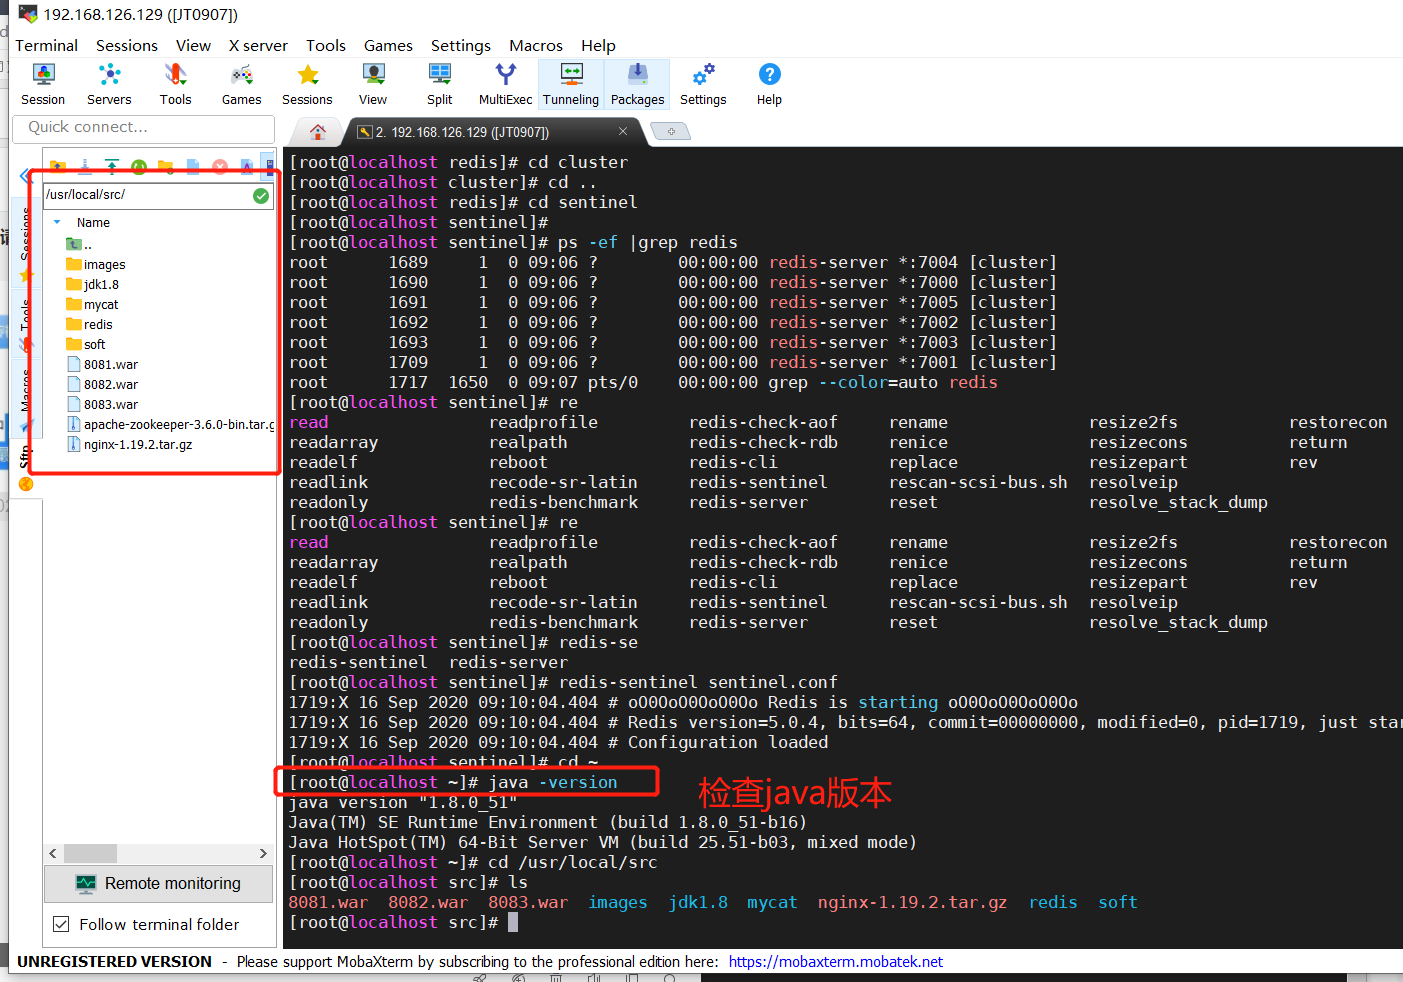
Task: Select the nginx-1.19.2.tar.gz file in SFTP list
Action: click(130, 445)
